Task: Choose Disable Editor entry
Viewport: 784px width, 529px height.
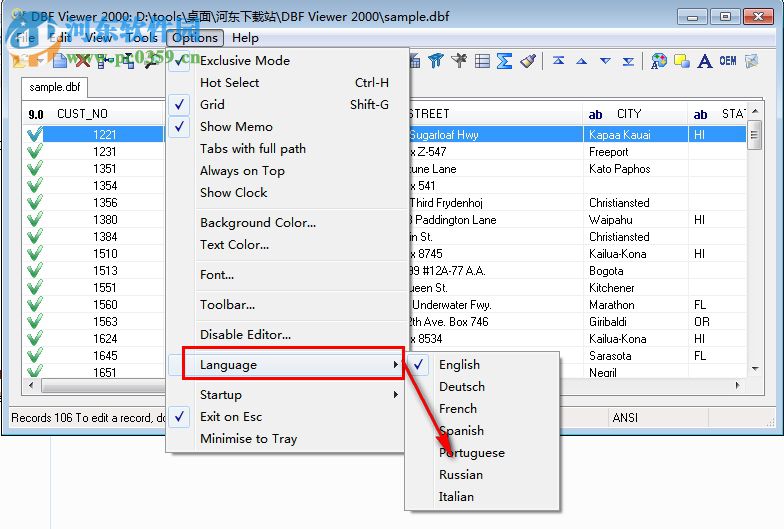Action: [286, 334]
